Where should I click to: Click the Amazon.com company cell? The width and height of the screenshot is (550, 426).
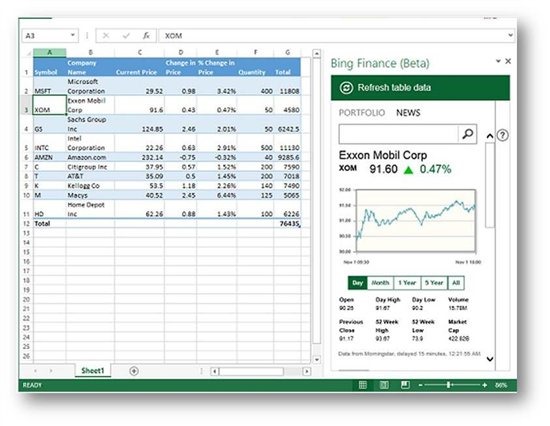(90, 157)
